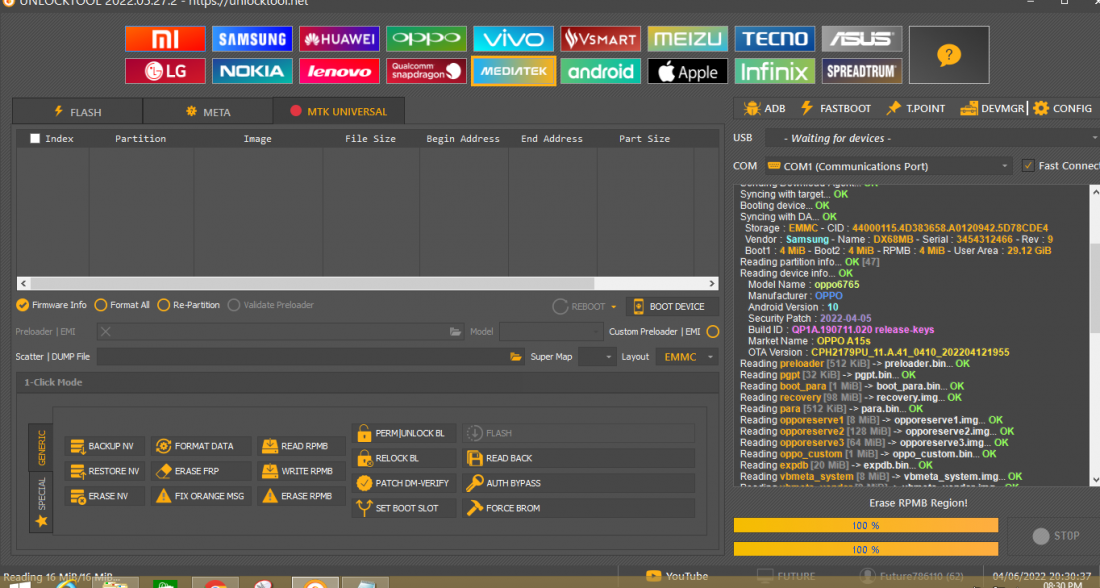Open the Fastboot tools

[836, 108]
